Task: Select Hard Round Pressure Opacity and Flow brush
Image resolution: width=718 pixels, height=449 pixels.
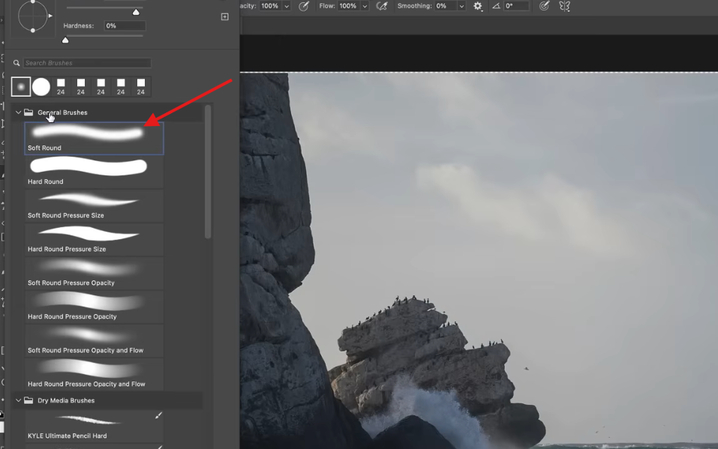Action: point(94,374)
